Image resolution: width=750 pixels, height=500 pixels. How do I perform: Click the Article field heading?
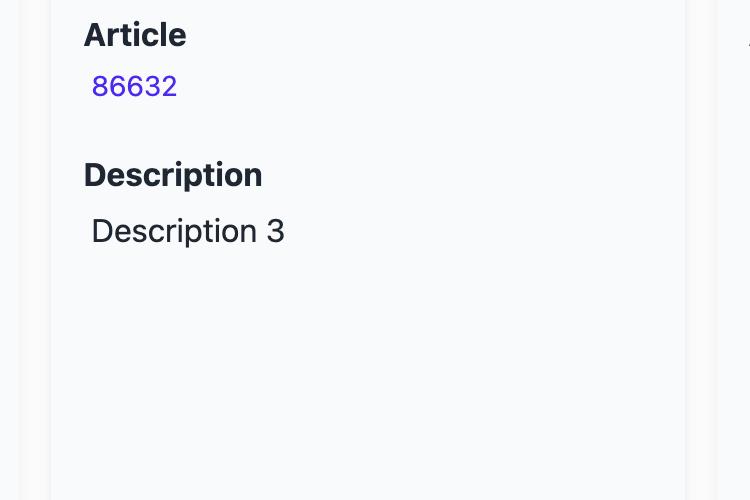point(135,35)
